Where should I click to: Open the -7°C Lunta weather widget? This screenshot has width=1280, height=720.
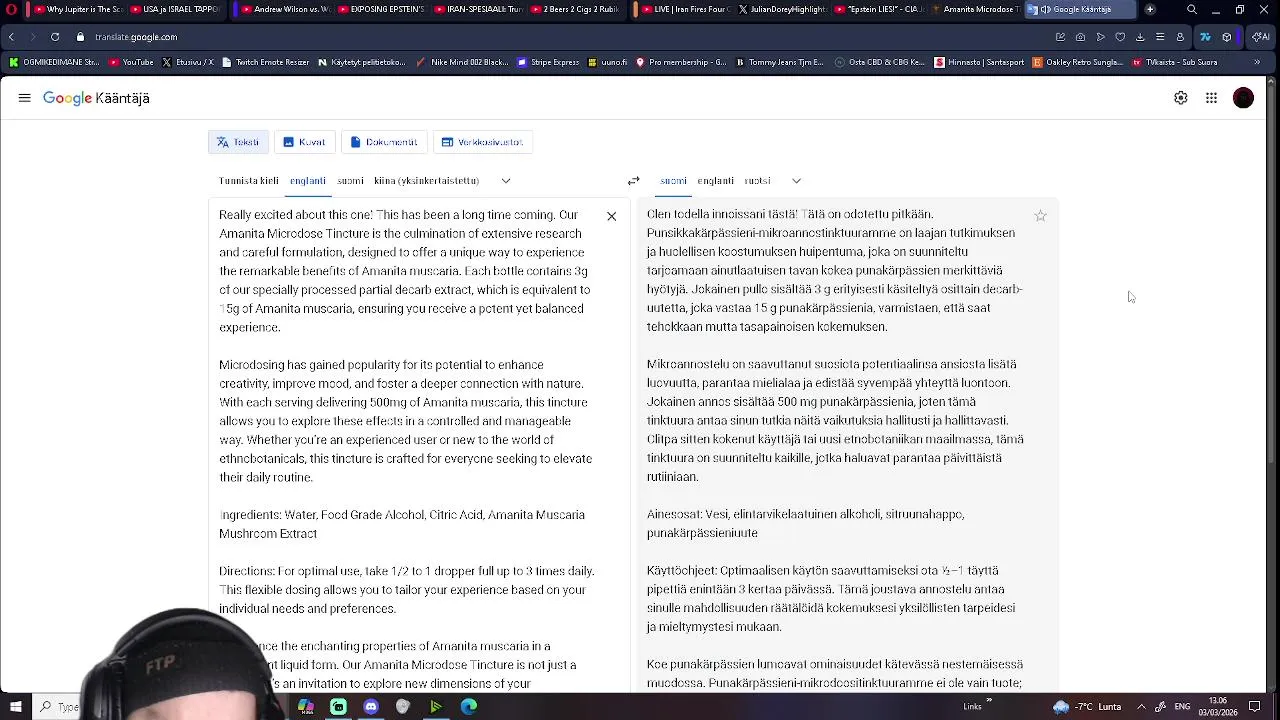(1087, 706)
